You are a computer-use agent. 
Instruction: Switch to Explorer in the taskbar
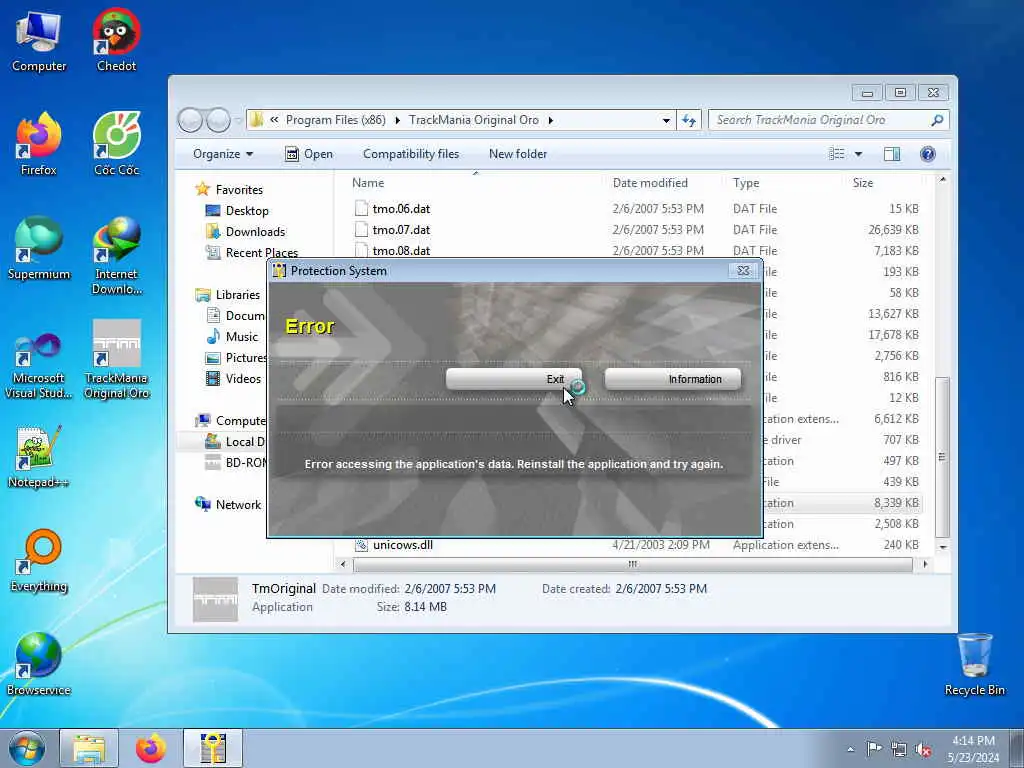[89, 748]
